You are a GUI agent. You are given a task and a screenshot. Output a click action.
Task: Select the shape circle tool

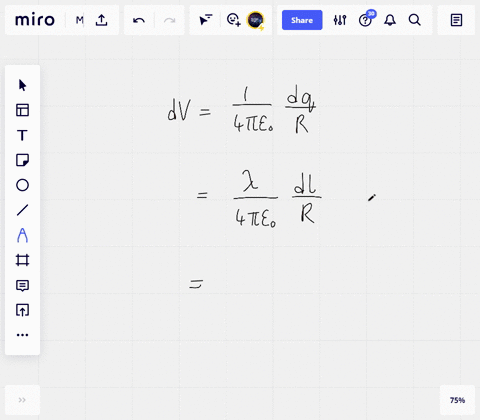22,185
